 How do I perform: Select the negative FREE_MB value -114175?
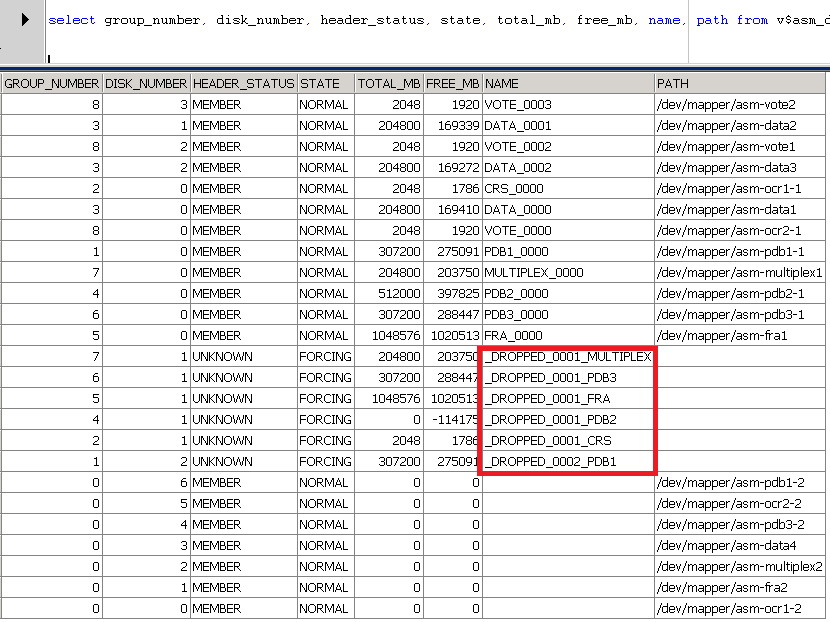pos(455,419)
